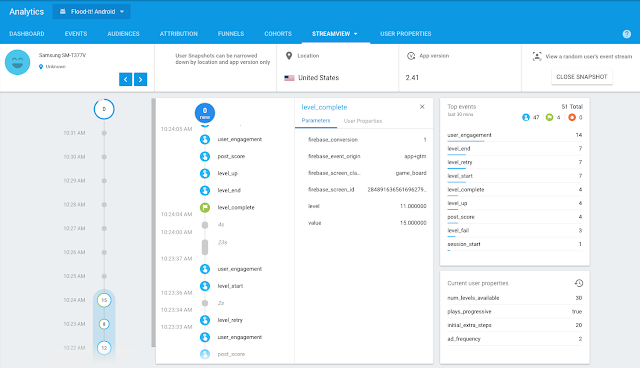Click the orange error events count icon
640x368 pixels.
point(572,117)
